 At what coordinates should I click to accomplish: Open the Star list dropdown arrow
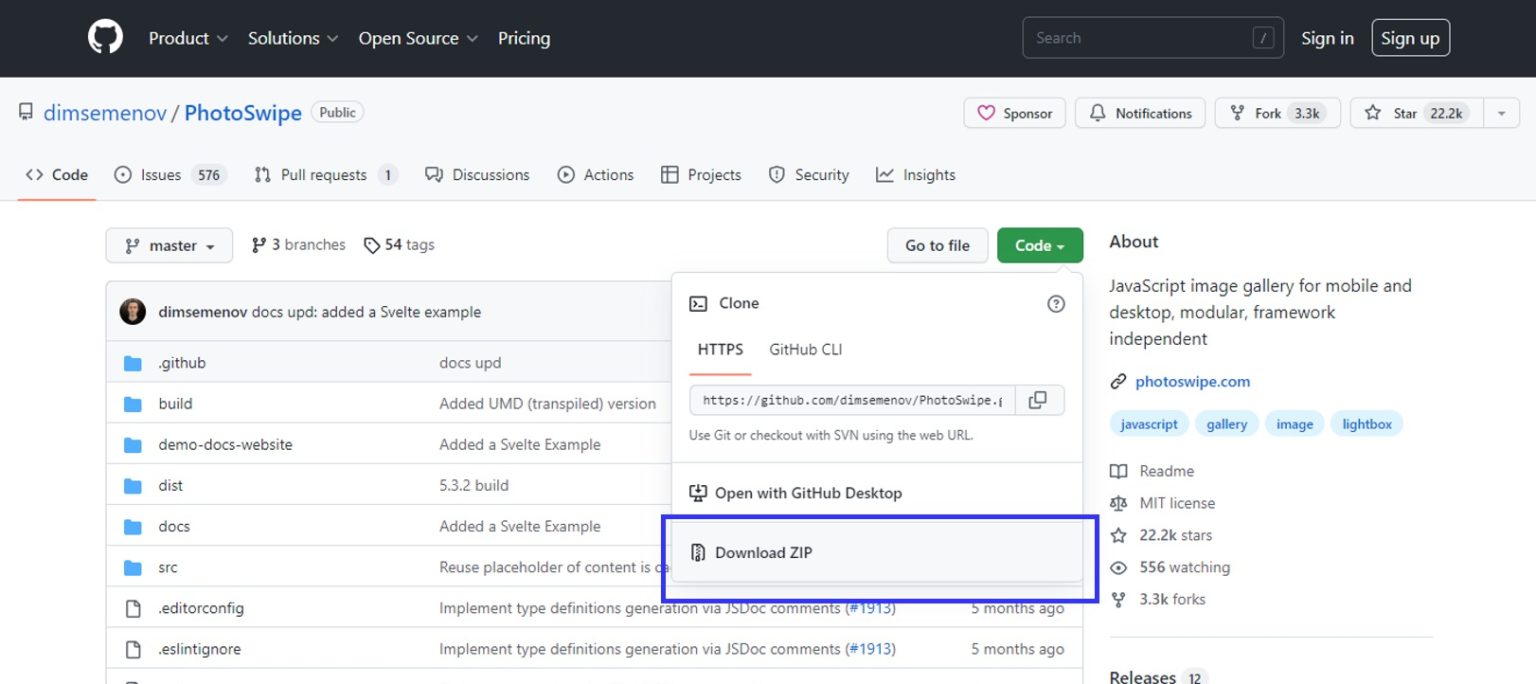1501,113
